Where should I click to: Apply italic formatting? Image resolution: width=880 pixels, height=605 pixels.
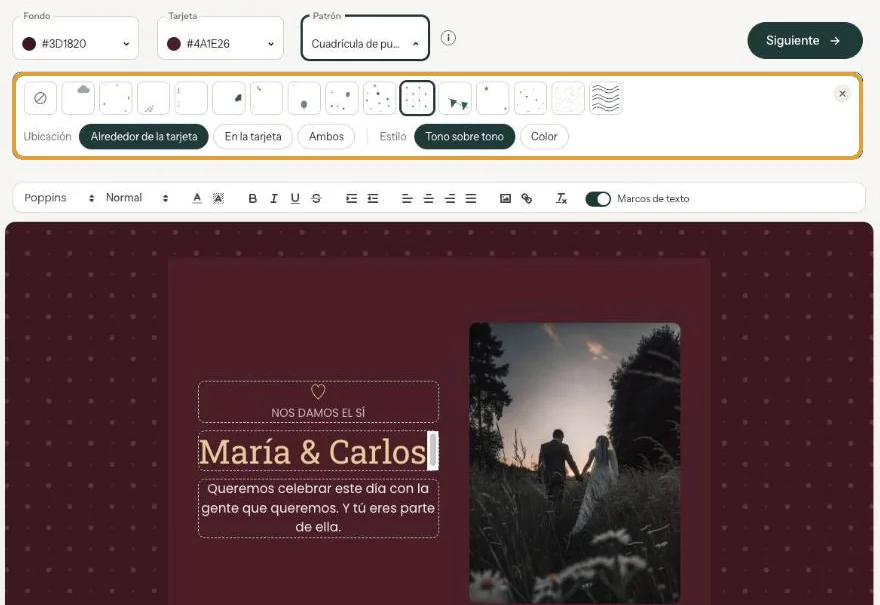coord(274,198)
